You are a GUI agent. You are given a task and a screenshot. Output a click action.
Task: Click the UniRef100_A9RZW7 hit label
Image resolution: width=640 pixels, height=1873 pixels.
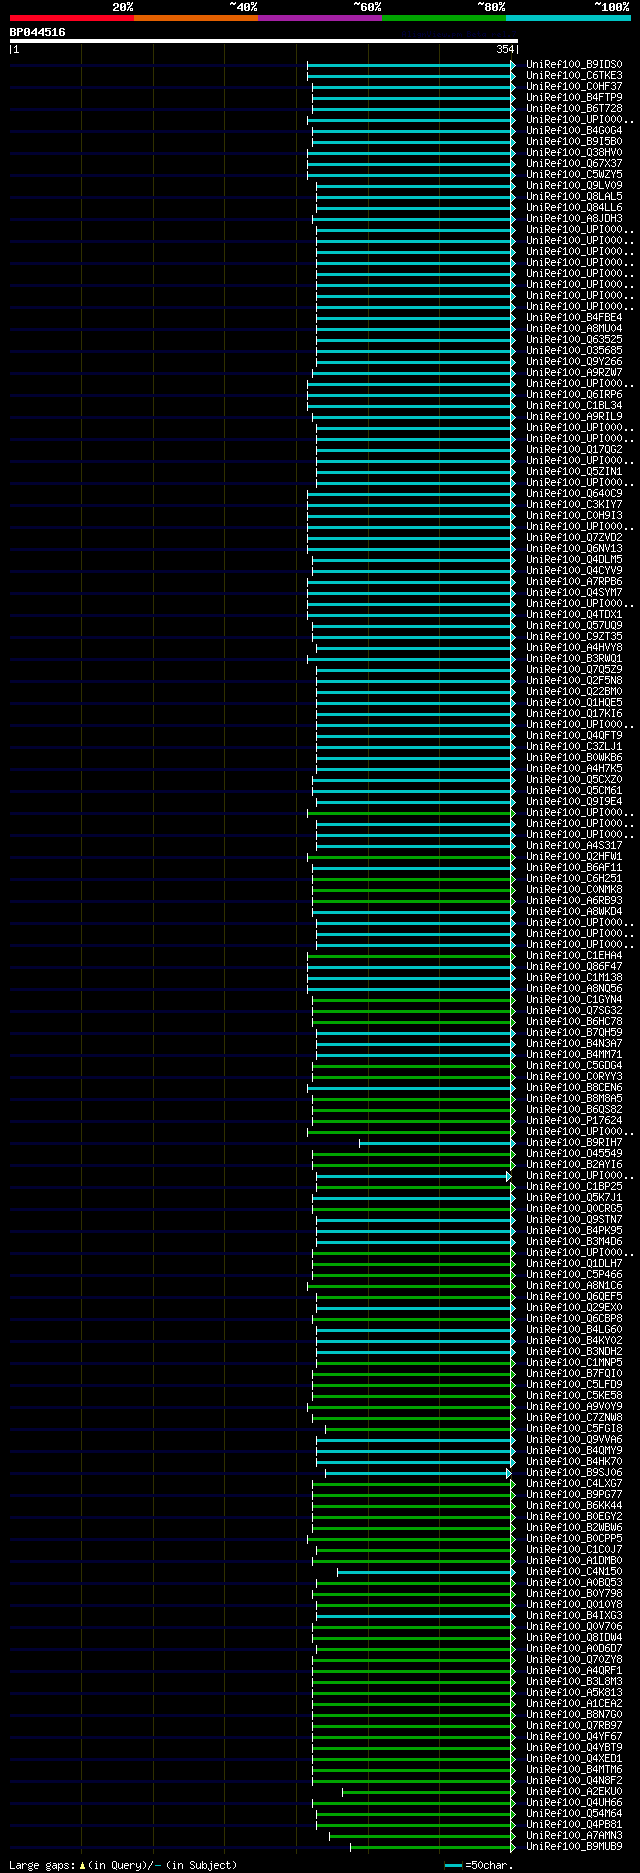click(574, 373)
